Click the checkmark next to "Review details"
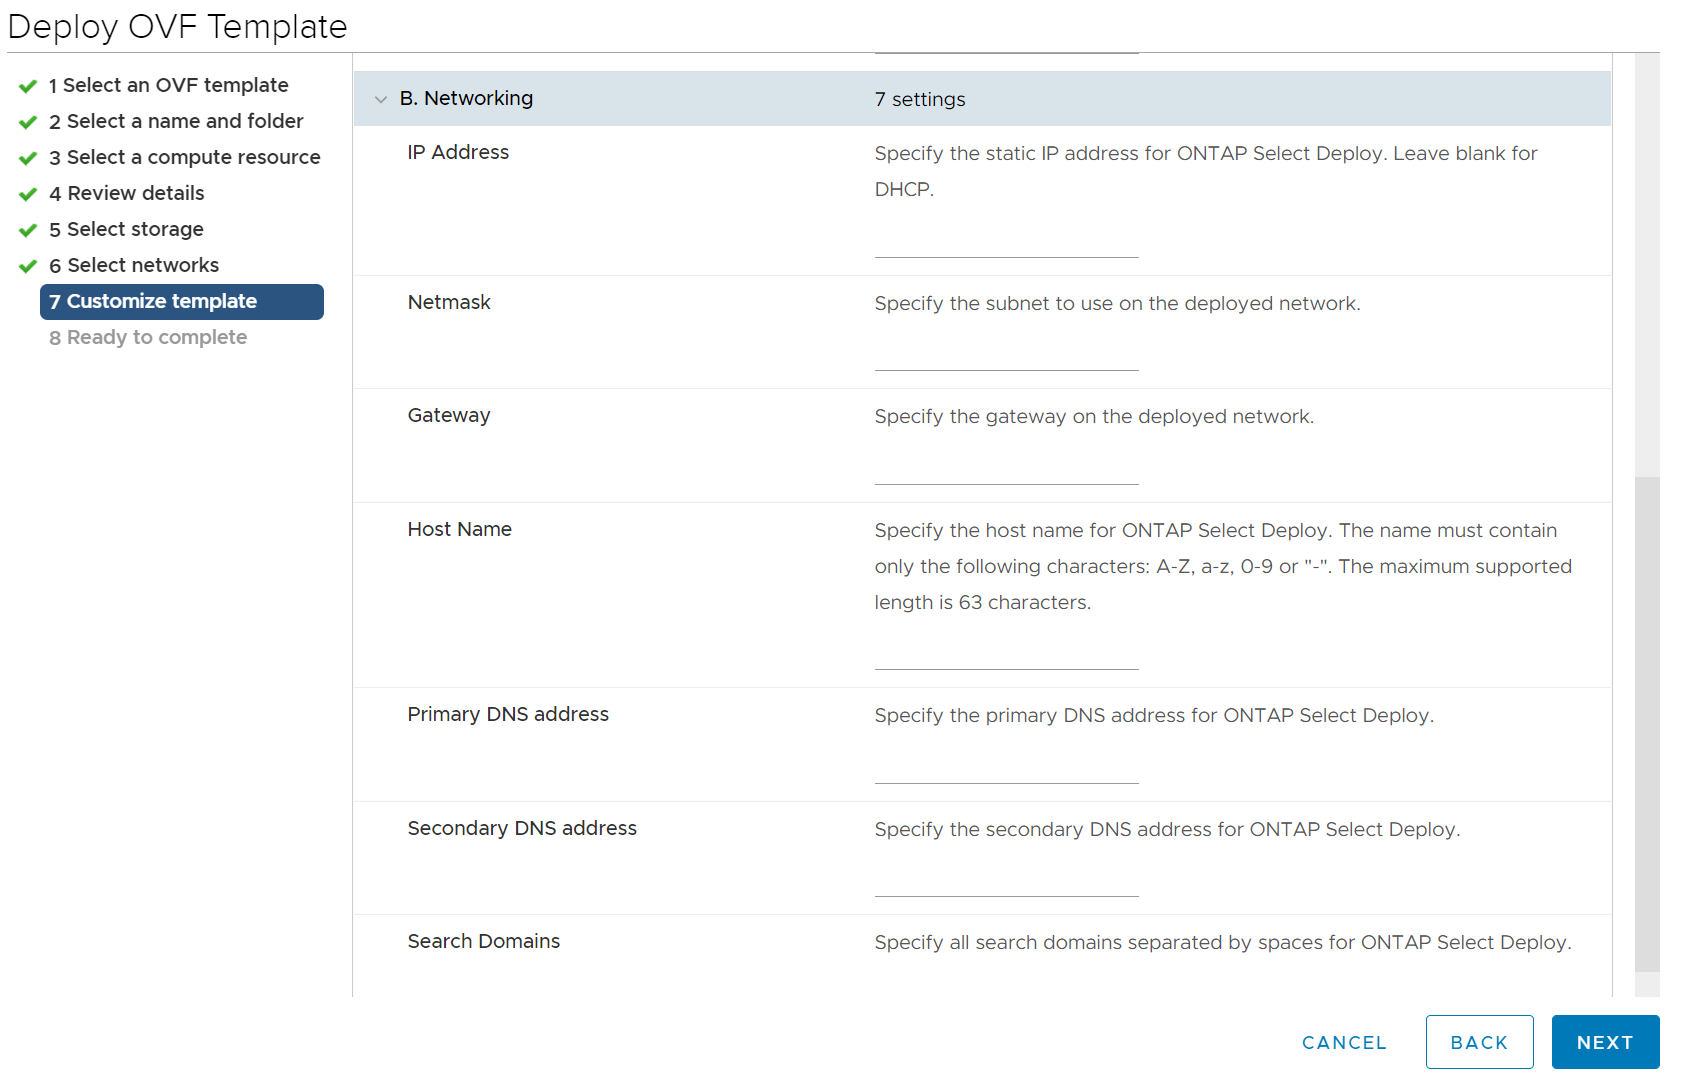The width and height of the screenshot is (1683, 1085). 28,193
